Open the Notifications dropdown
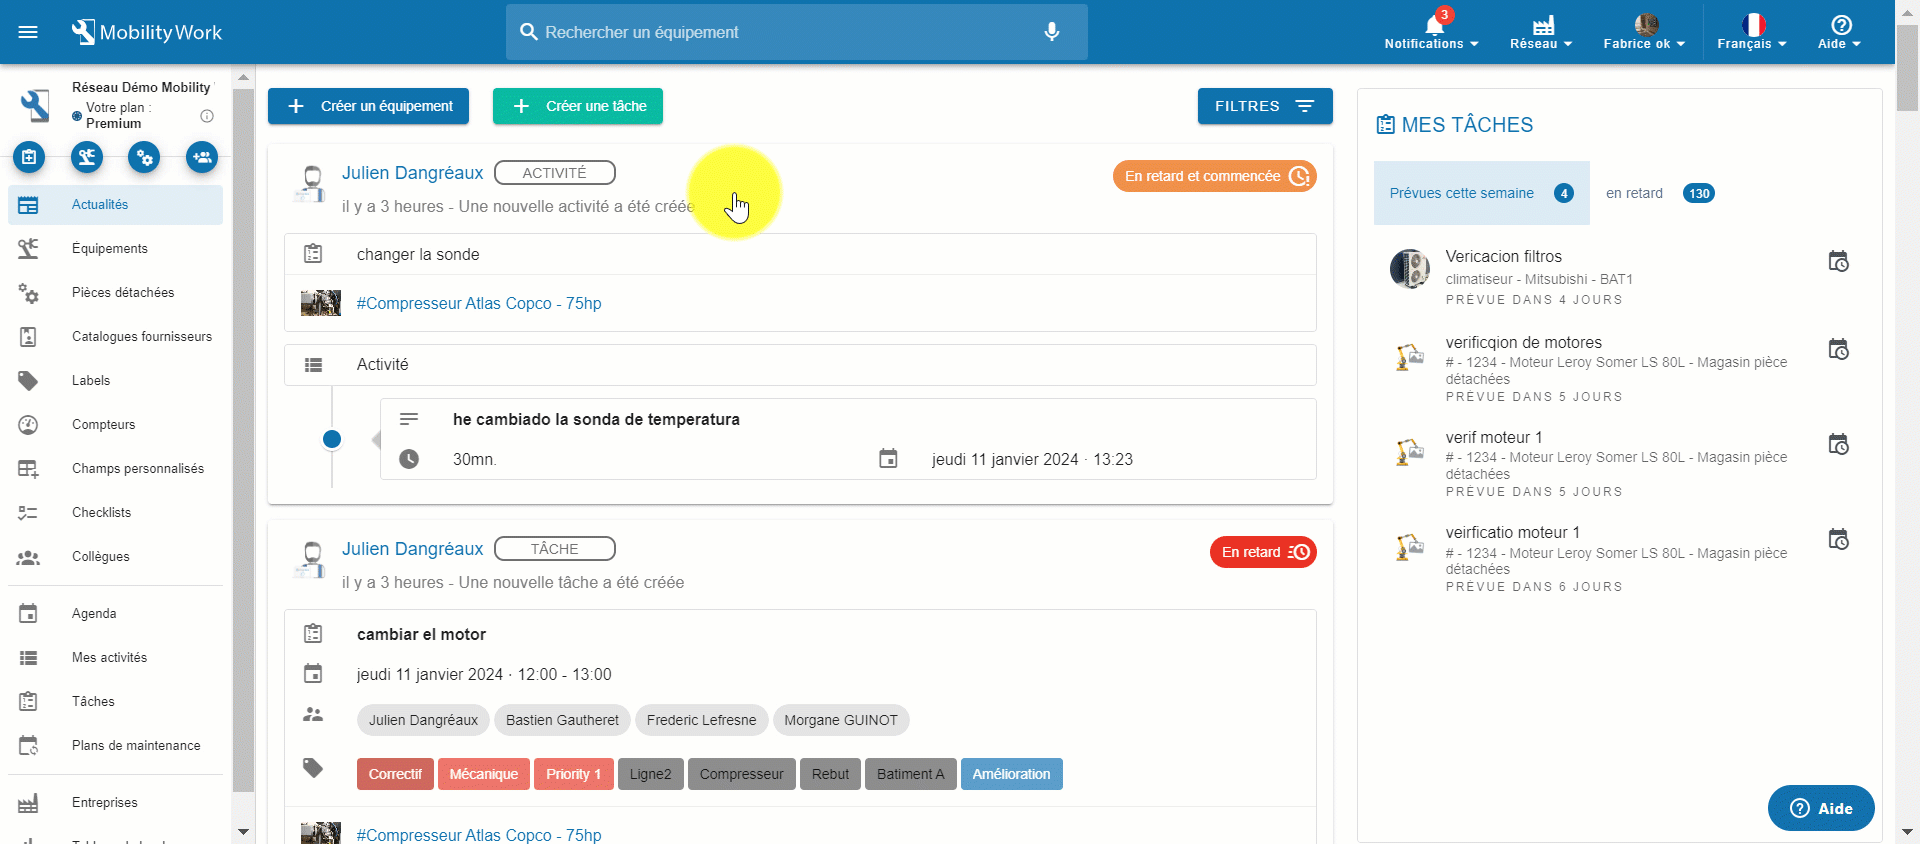Viewport: 1920px width, 844px height. [x=1431, y=32]
